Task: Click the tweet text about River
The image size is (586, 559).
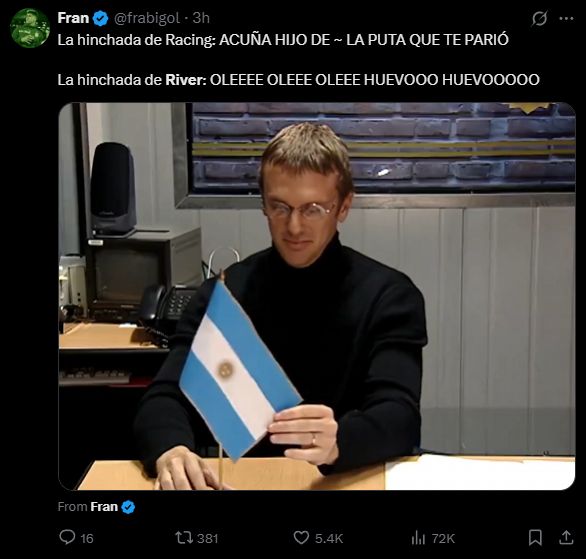Action: [299, 80]
